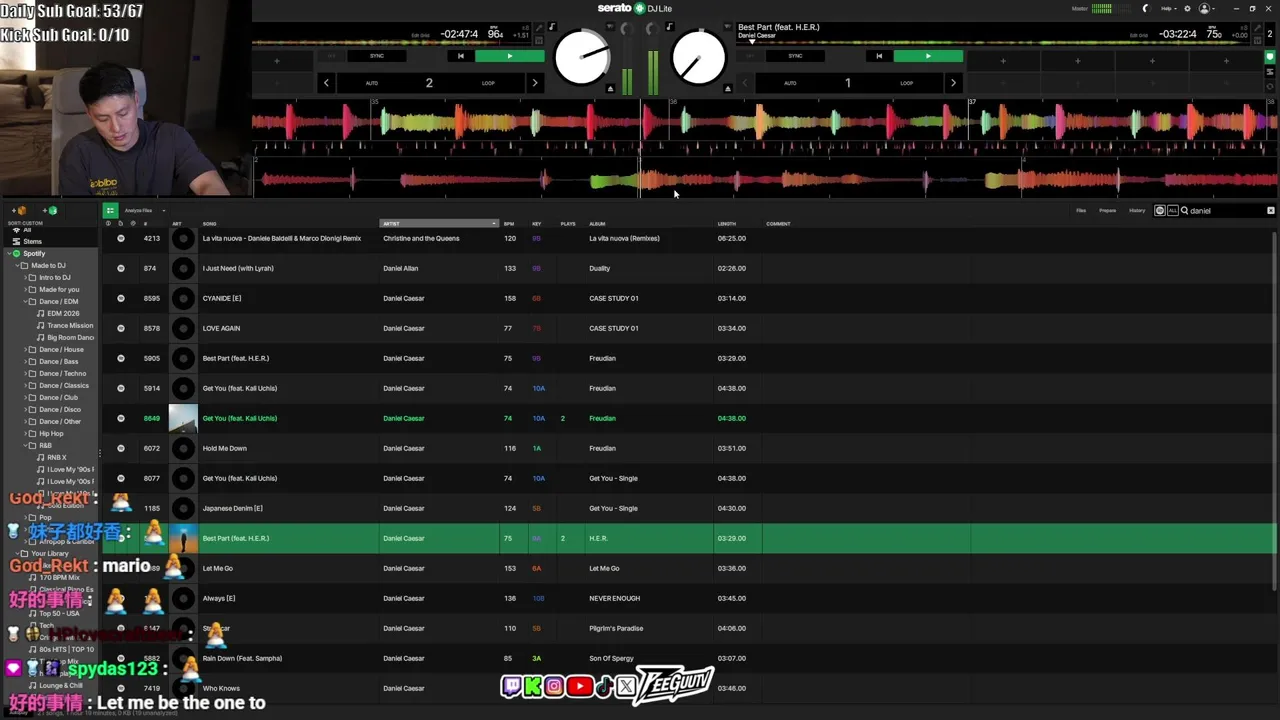This screenshot has height=720, width=1280.
Task: Toggle LOOP on right deck
Action: (906, 83)
